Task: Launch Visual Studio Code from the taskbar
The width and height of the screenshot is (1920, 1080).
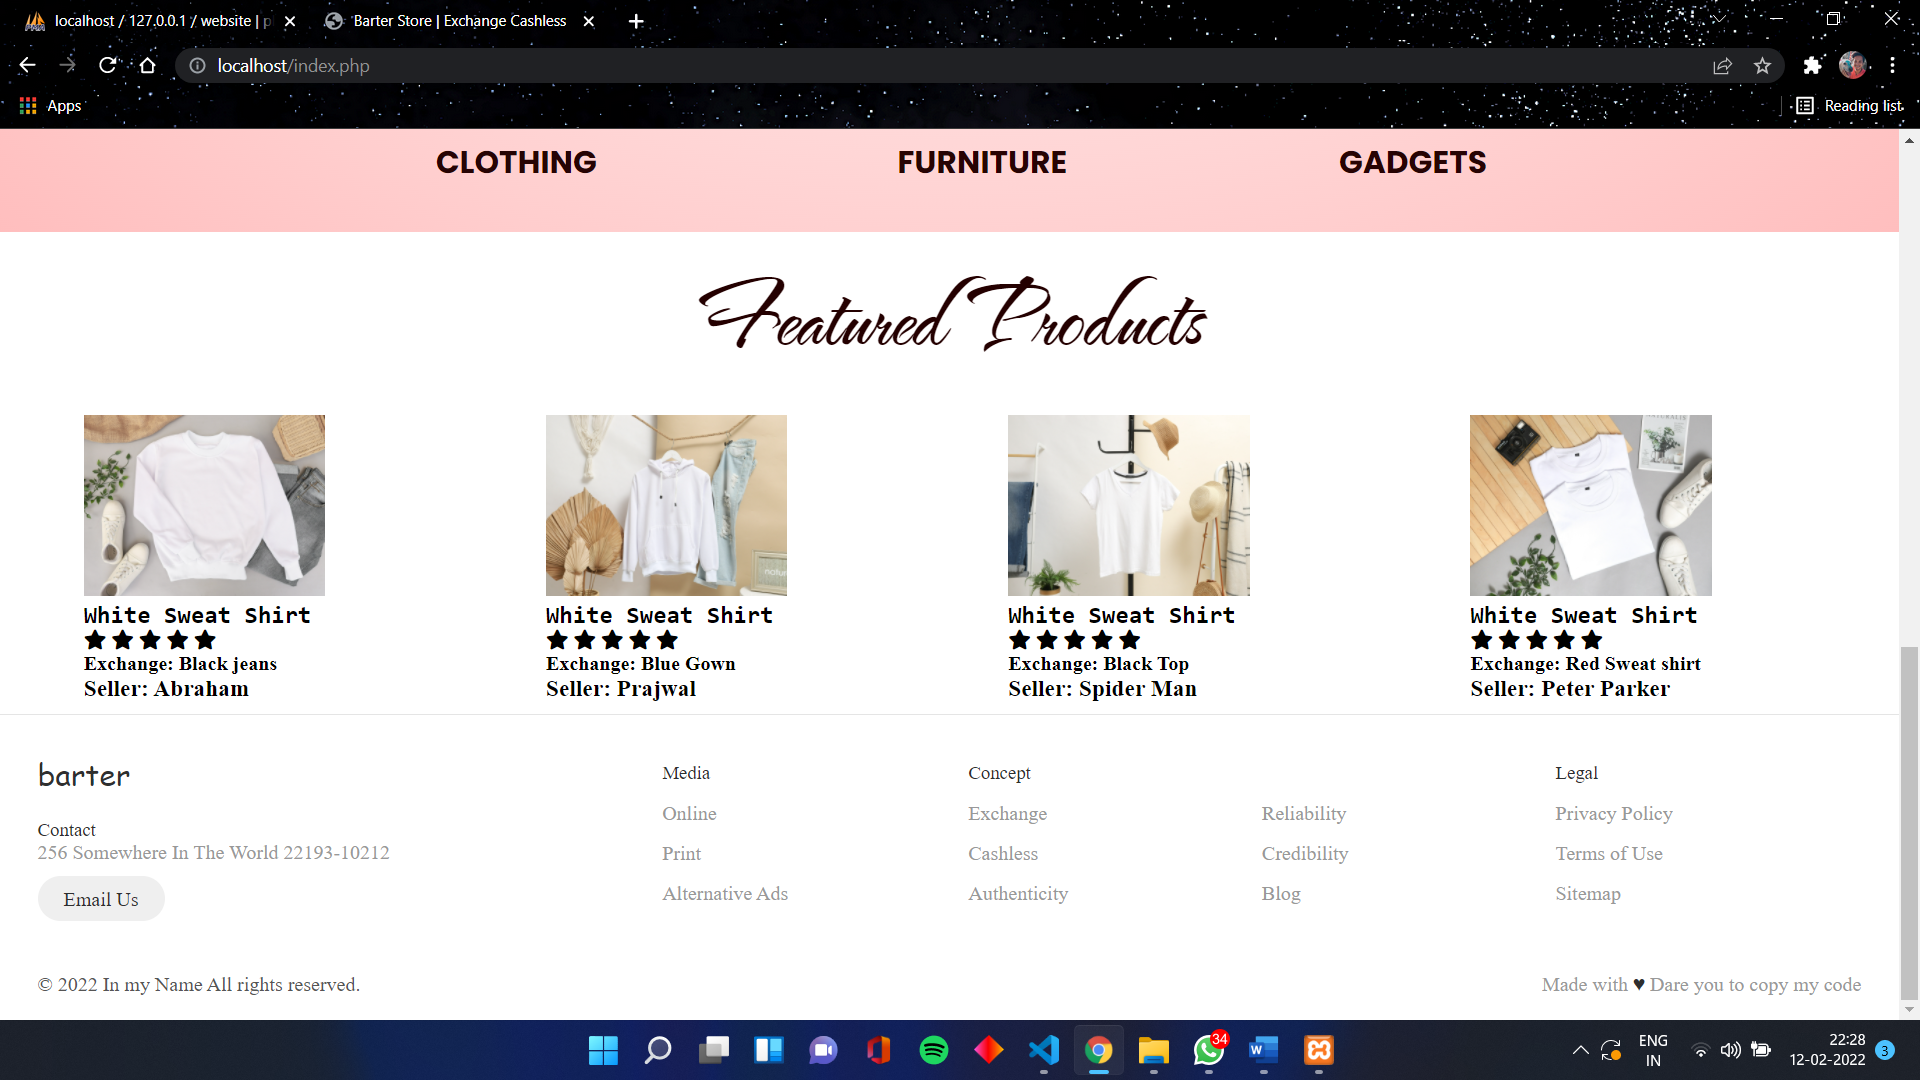Action: click(x=1043, y=1050)
